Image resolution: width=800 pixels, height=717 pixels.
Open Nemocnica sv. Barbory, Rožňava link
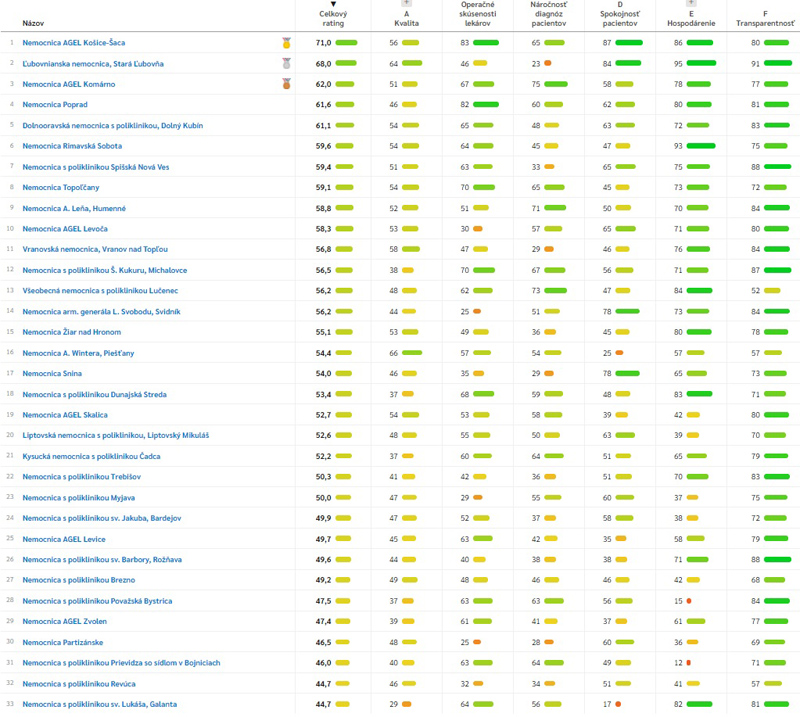(x=102, y=559)
